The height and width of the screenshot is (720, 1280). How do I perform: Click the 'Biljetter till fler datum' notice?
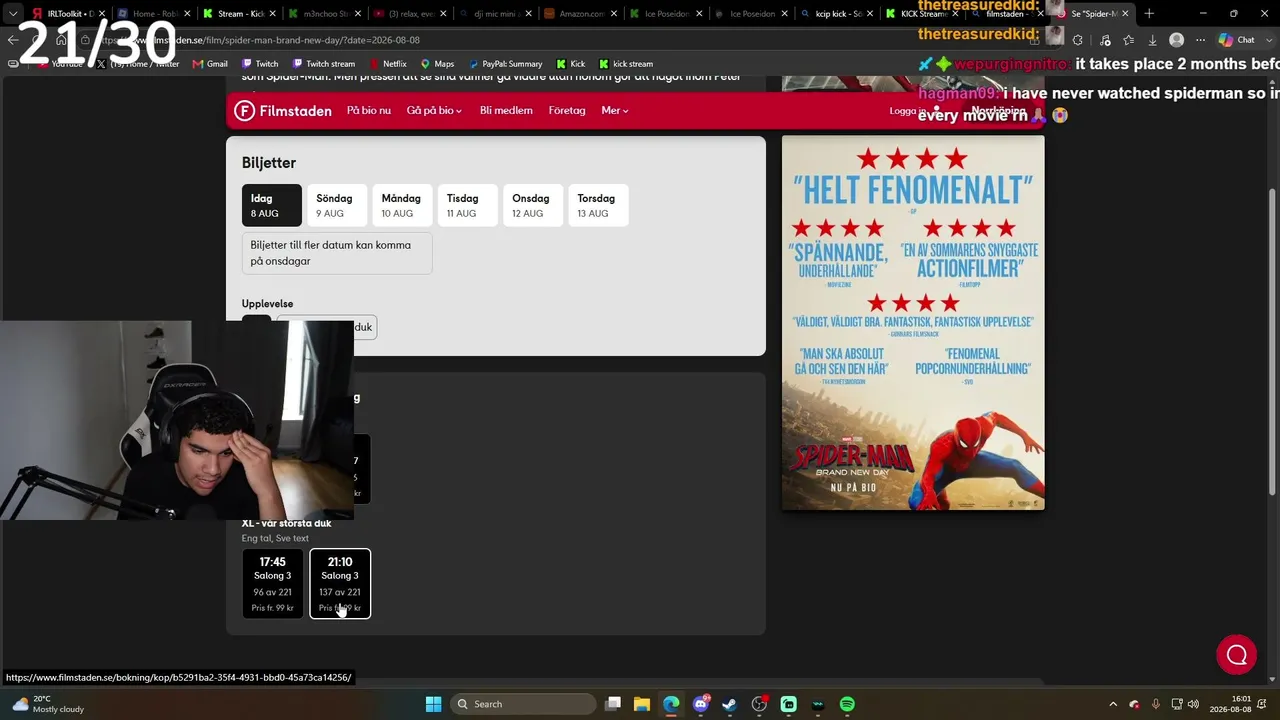[337, 253]
